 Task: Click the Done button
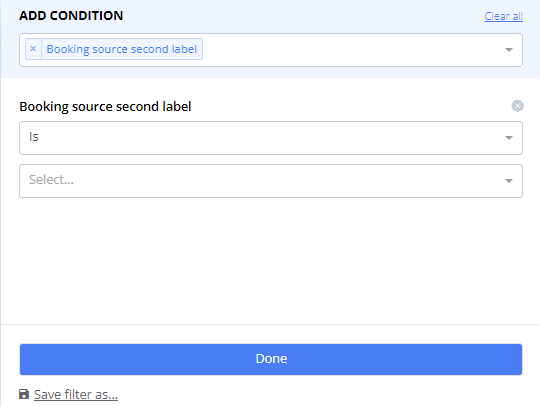tap(271, 359)
